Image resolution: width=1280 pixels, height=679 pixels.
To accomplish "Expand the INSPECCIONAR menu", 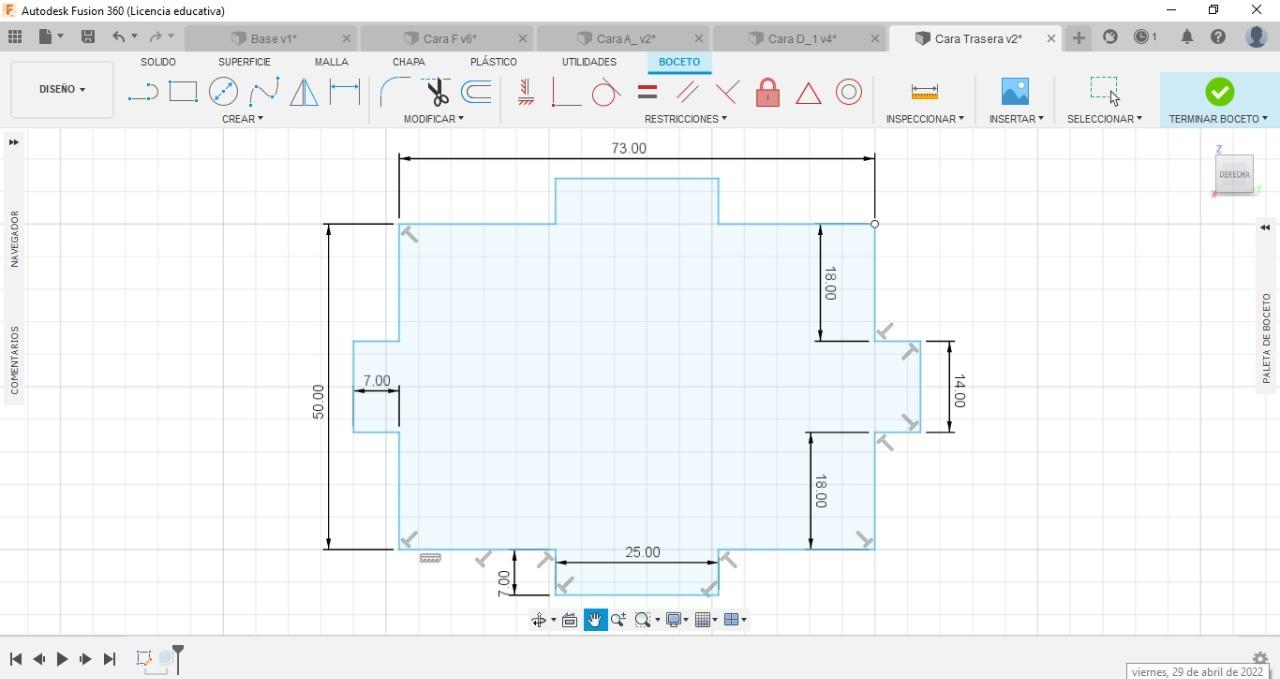I will [925, 119].
